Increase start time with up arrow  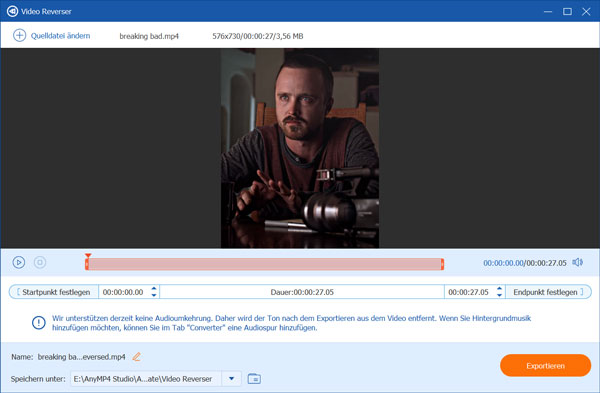[x=154, y=289]
